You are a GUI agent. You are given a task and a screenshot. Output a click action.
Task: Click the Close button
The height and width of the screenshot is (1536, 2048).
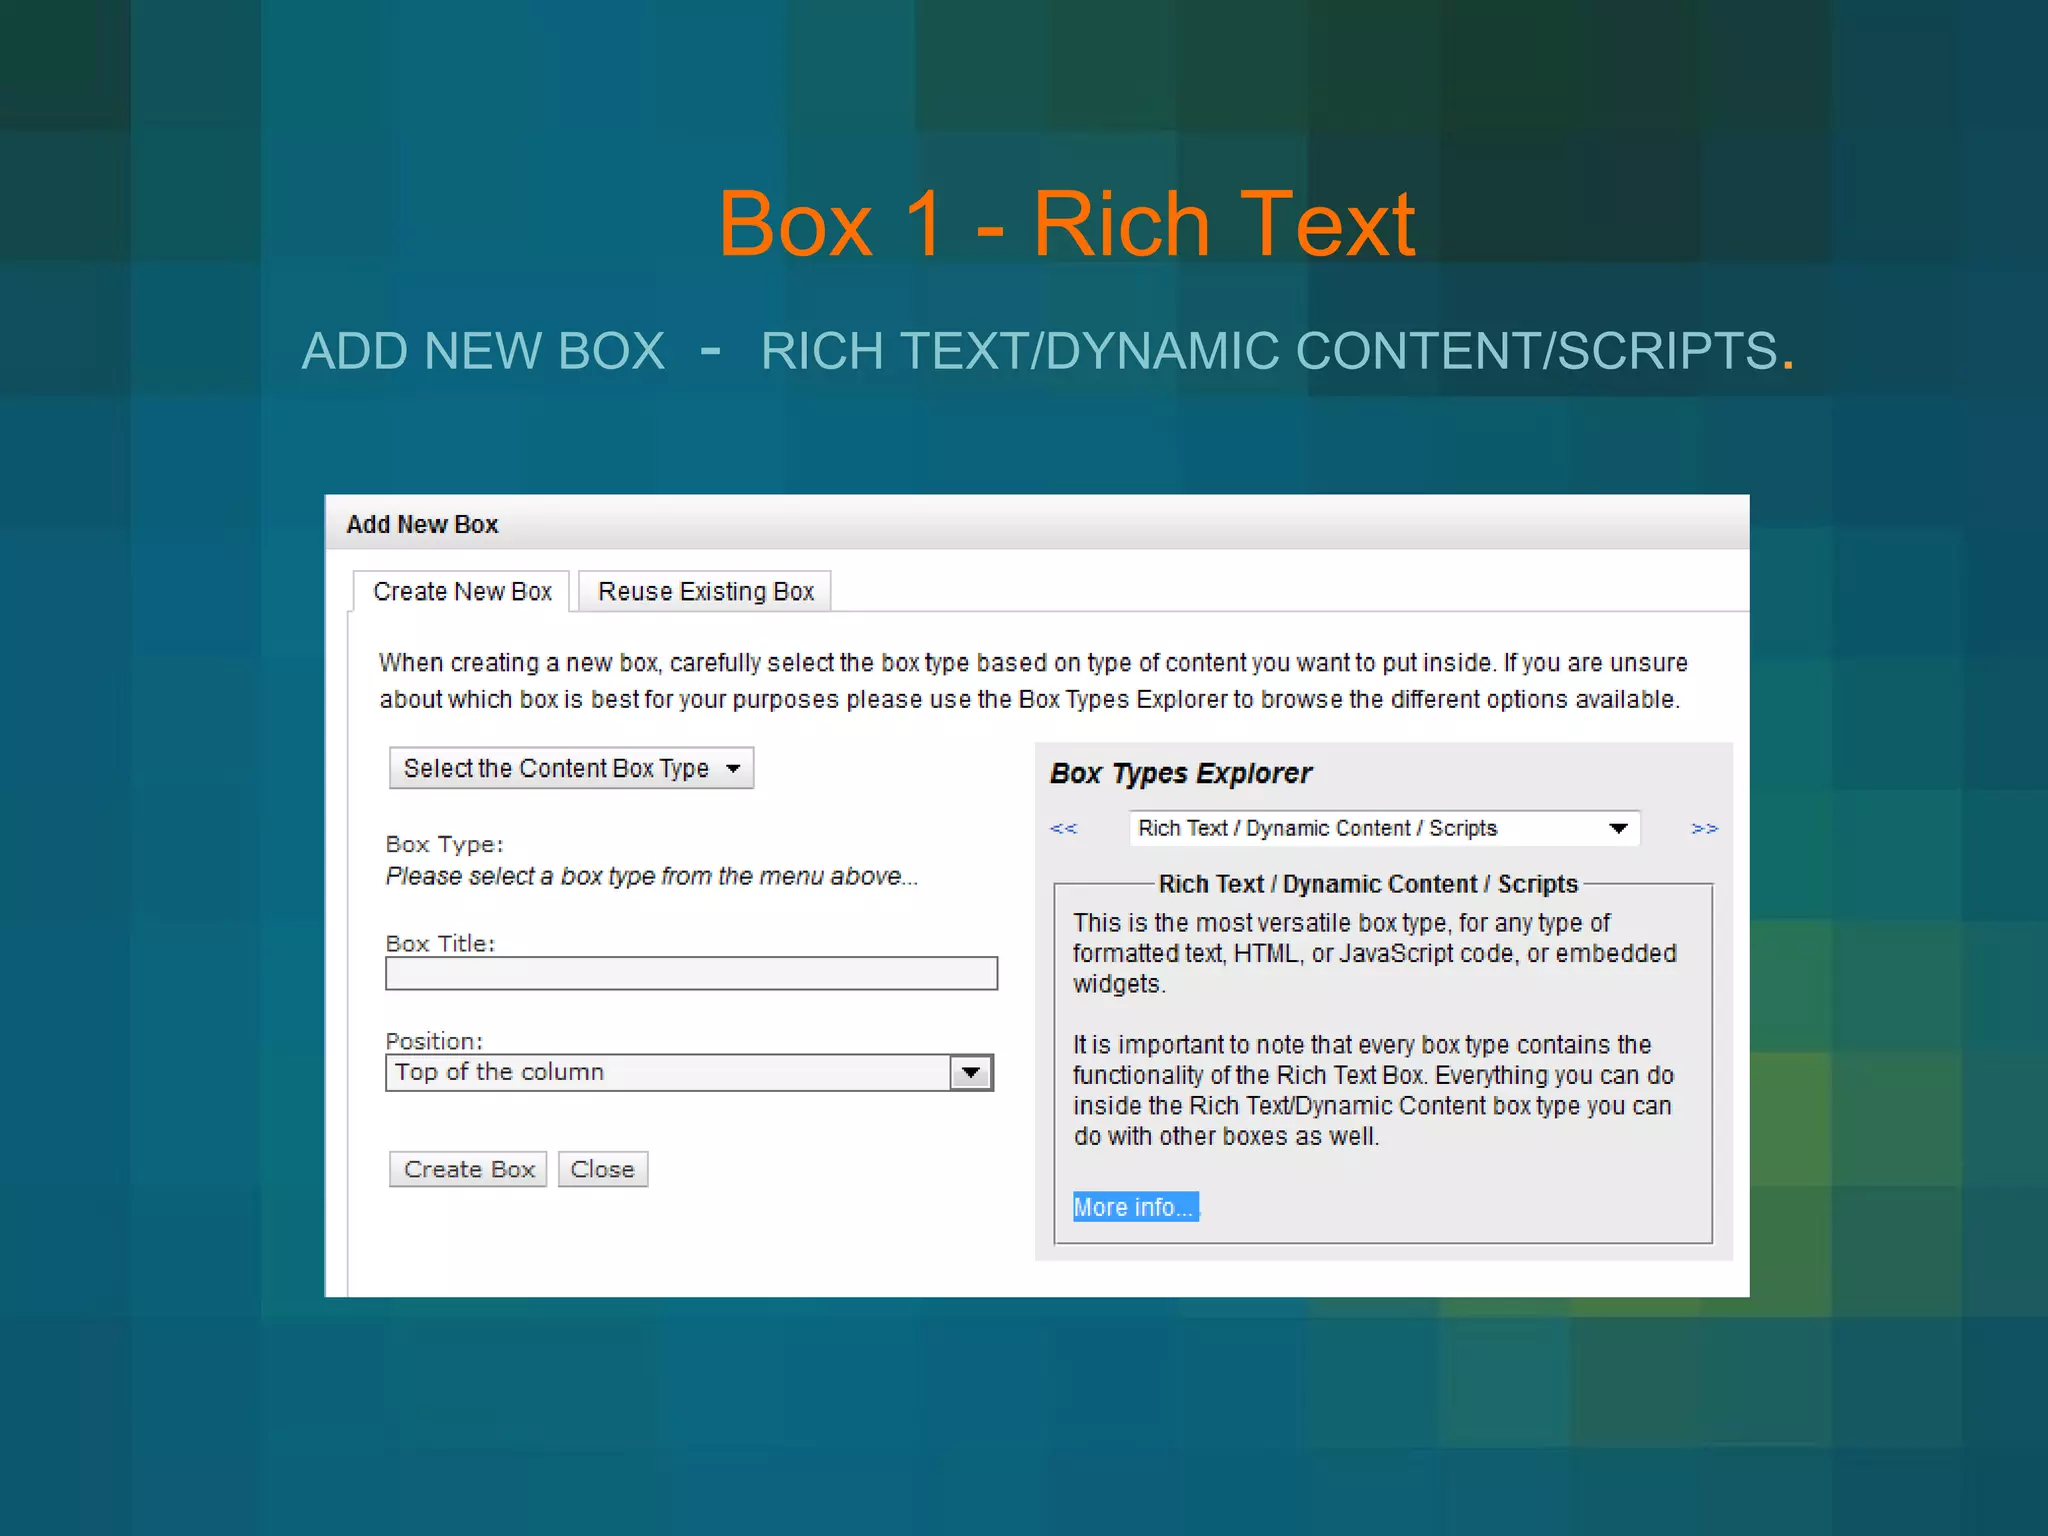coord(603,1169)
